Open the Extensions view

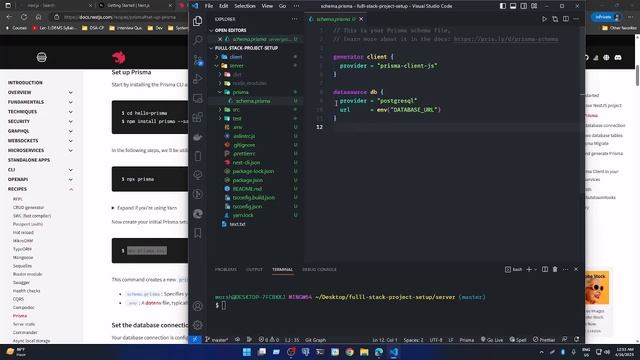198,118
